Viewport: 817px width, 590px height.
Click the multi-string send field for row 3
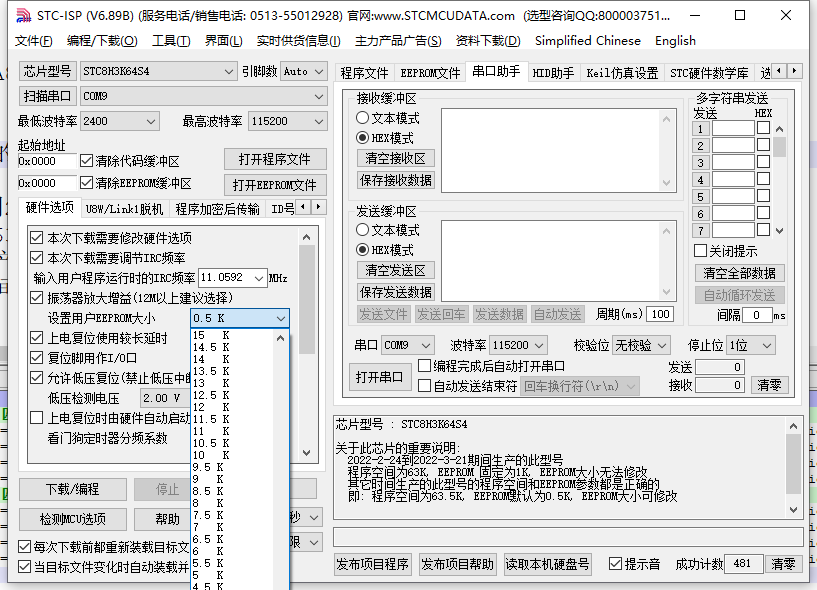click(x=733, y=163)
